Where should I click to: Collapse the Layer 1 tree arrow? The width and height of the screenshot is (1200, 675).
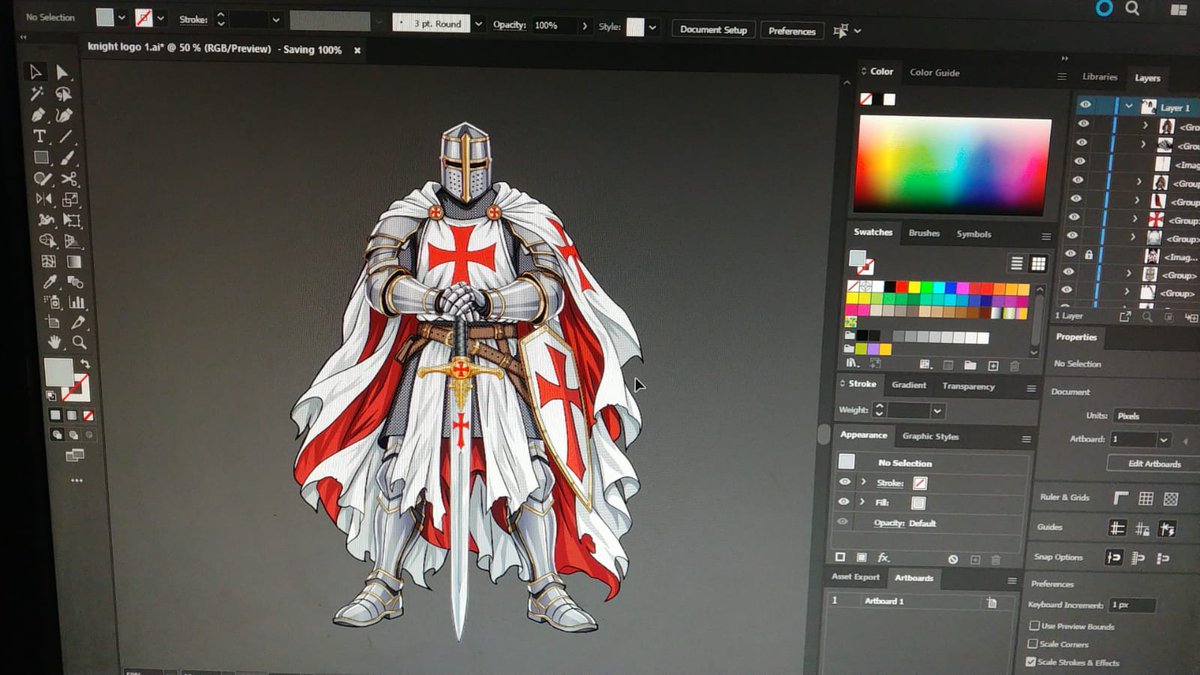(x=1129, y=106)
